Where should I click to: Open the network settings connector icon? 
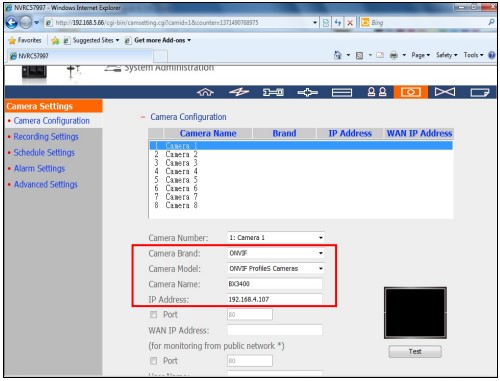[273, 92]
